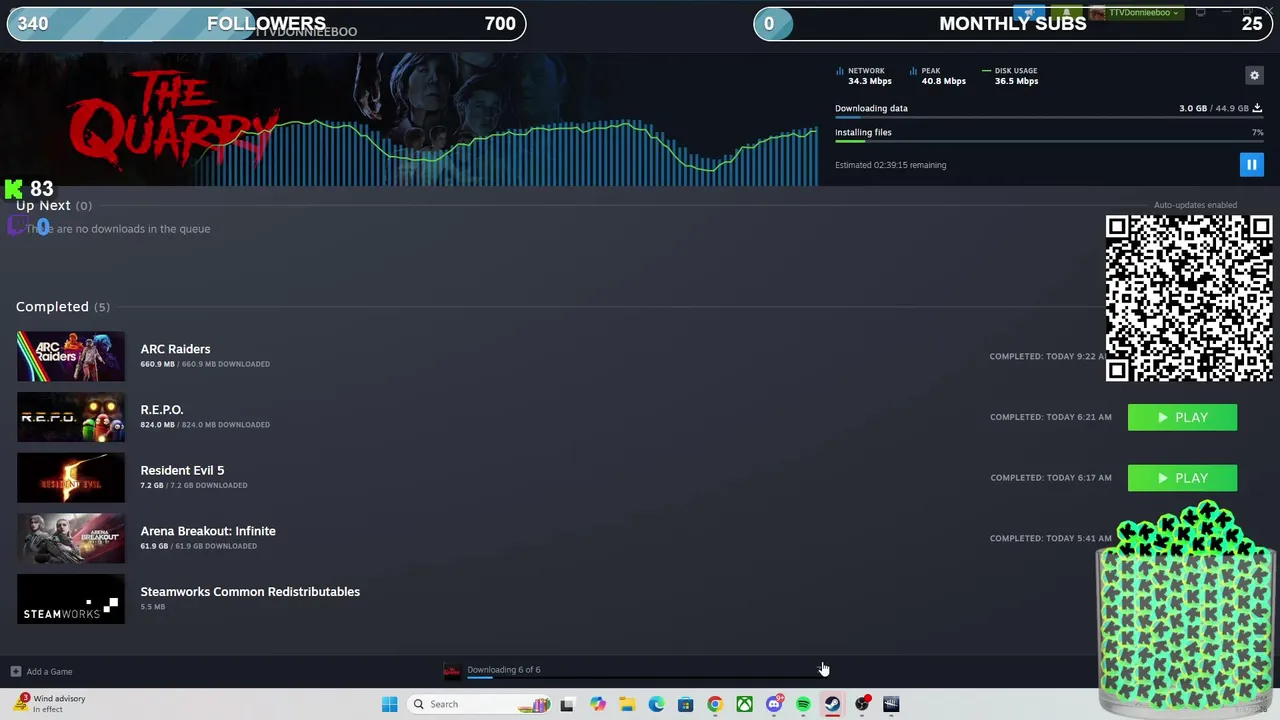Screen dimensions: 1280x720
Task: Click the Steam taskbar icon
Action: coord(832,704)
